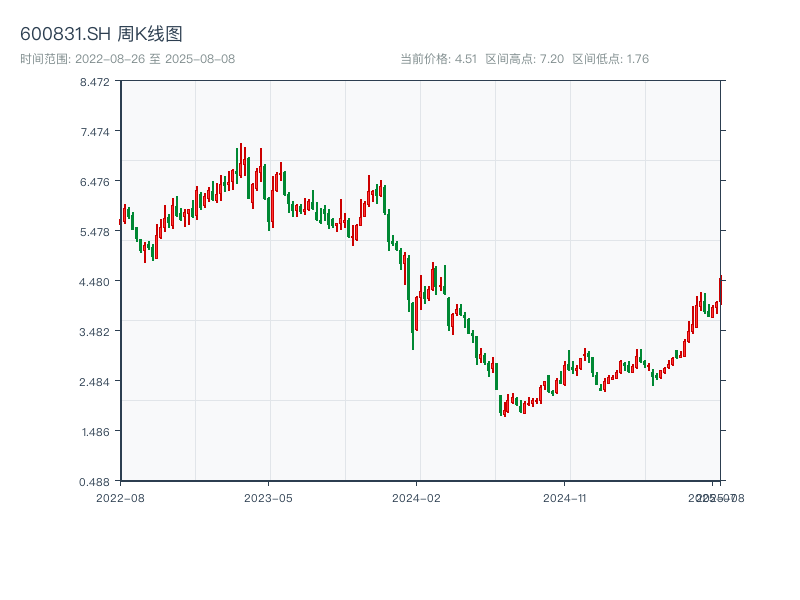Click the highest-peaking candle near 7.20

241,160
